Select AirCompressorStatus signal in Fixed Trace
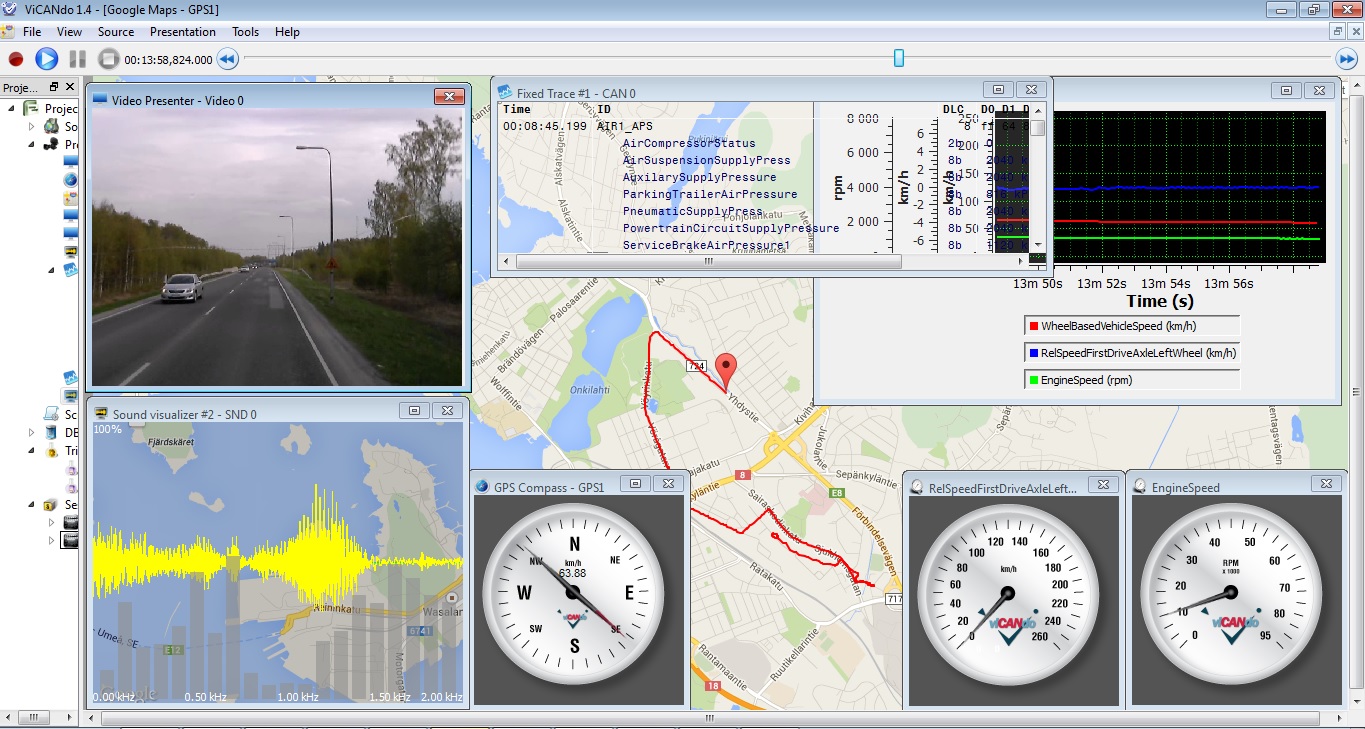This screenshot has width=1365, height=729. 689,143
